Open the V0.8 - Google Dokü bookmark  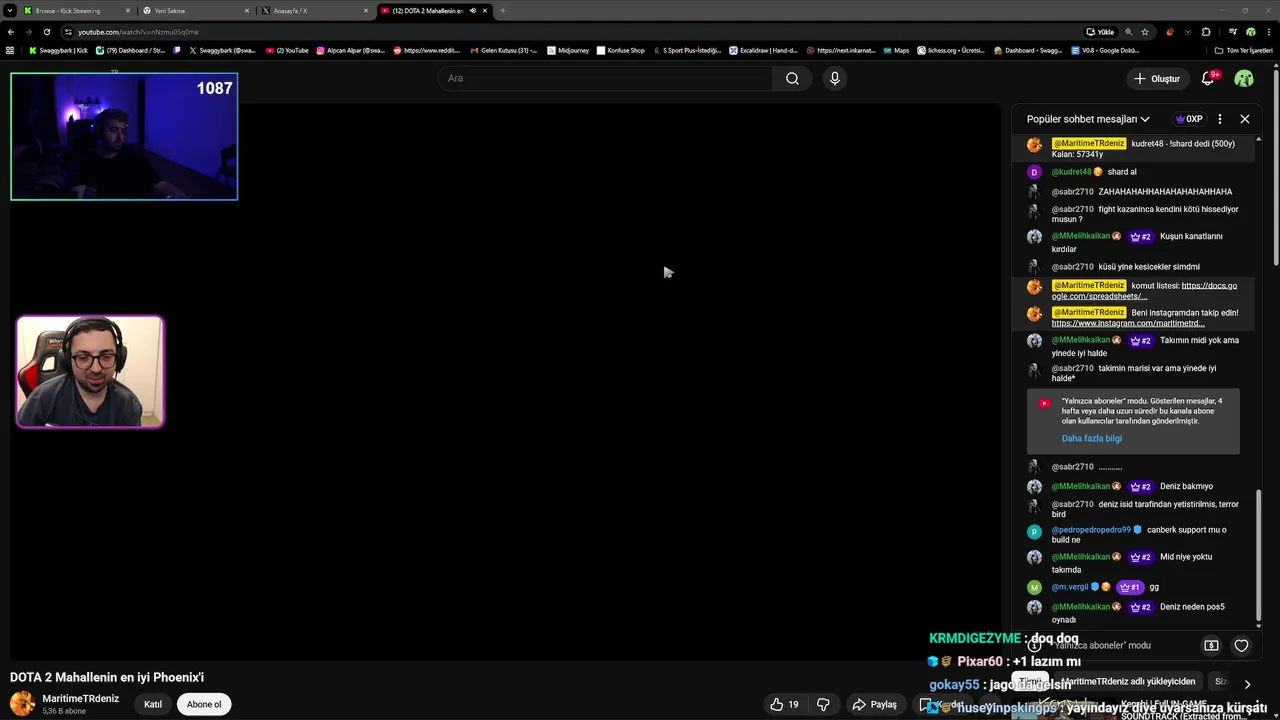1104,50
